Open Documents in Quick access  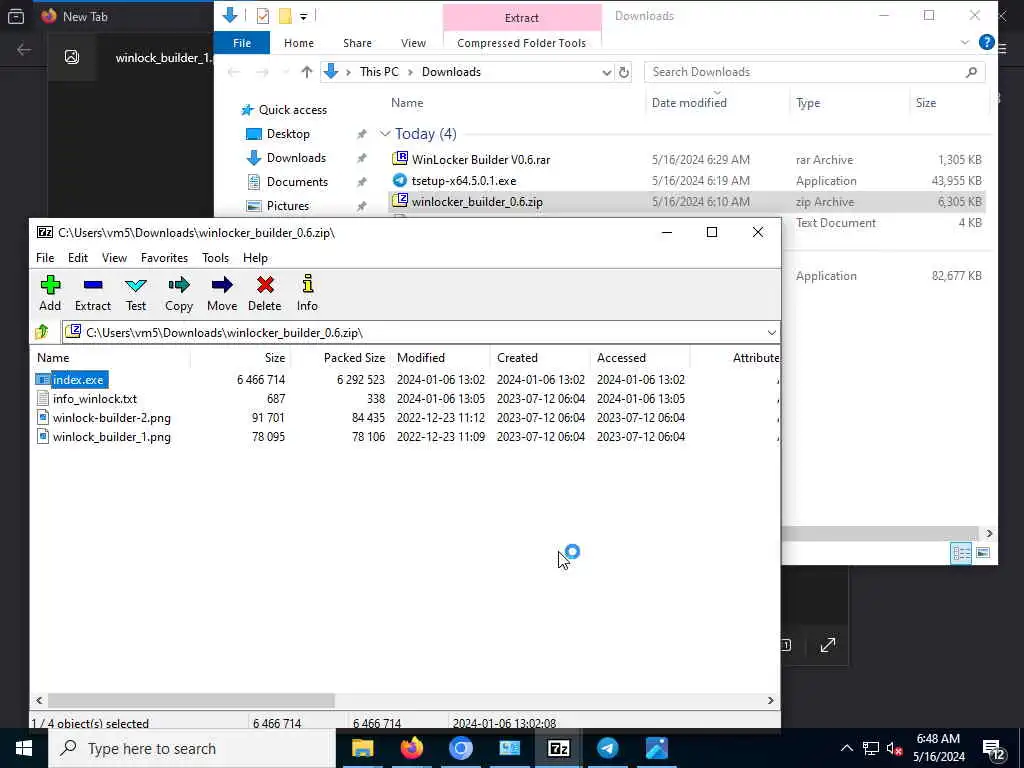coord(297,182)
